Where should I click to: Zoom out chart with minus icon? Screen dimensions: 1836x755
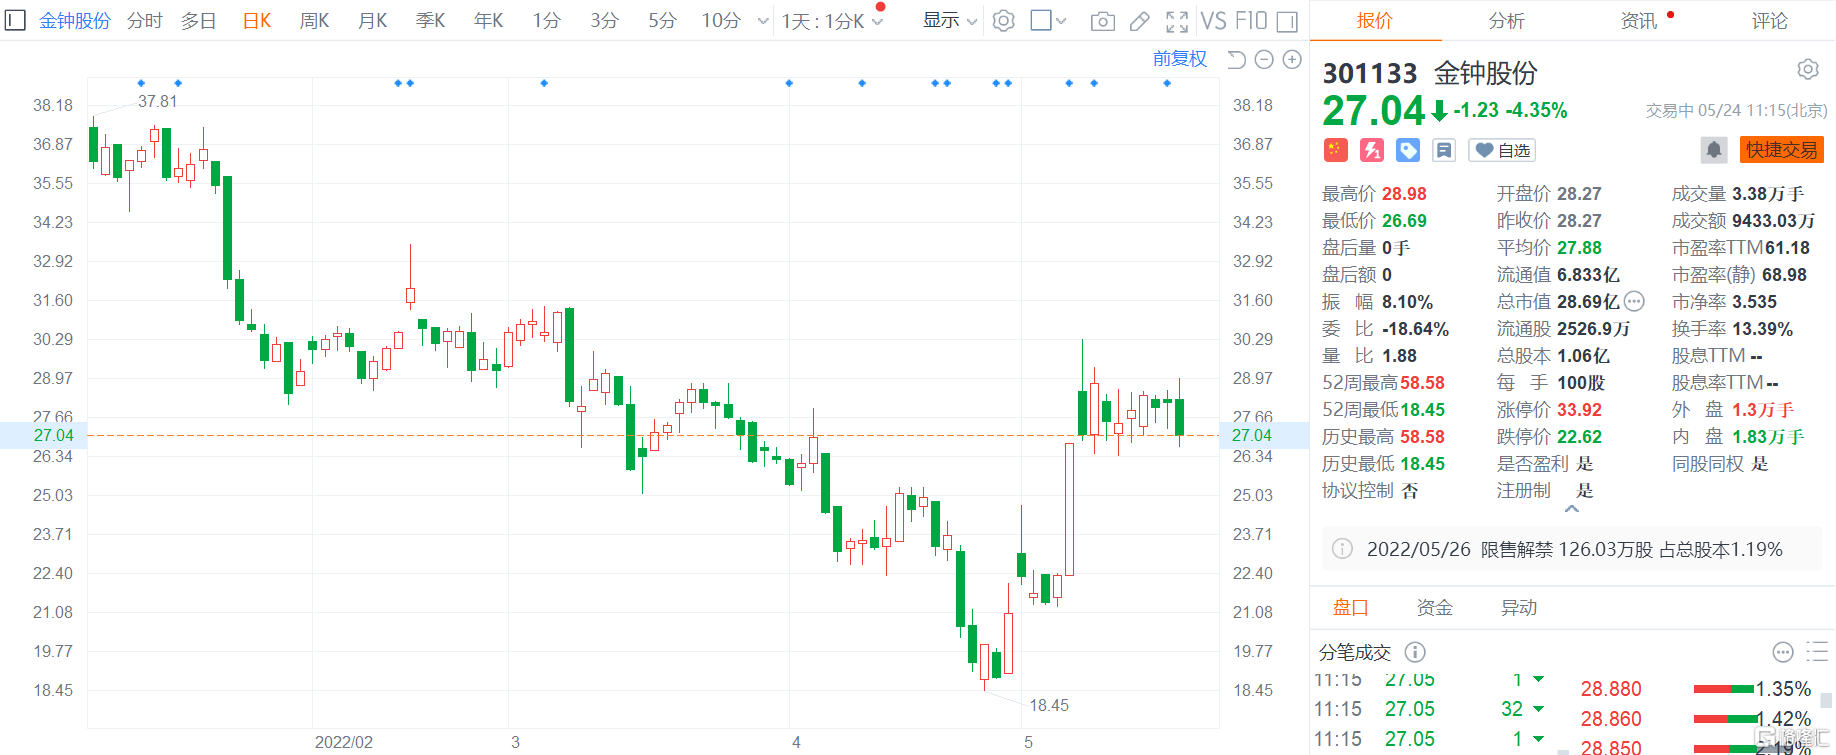click(1264, 60)
